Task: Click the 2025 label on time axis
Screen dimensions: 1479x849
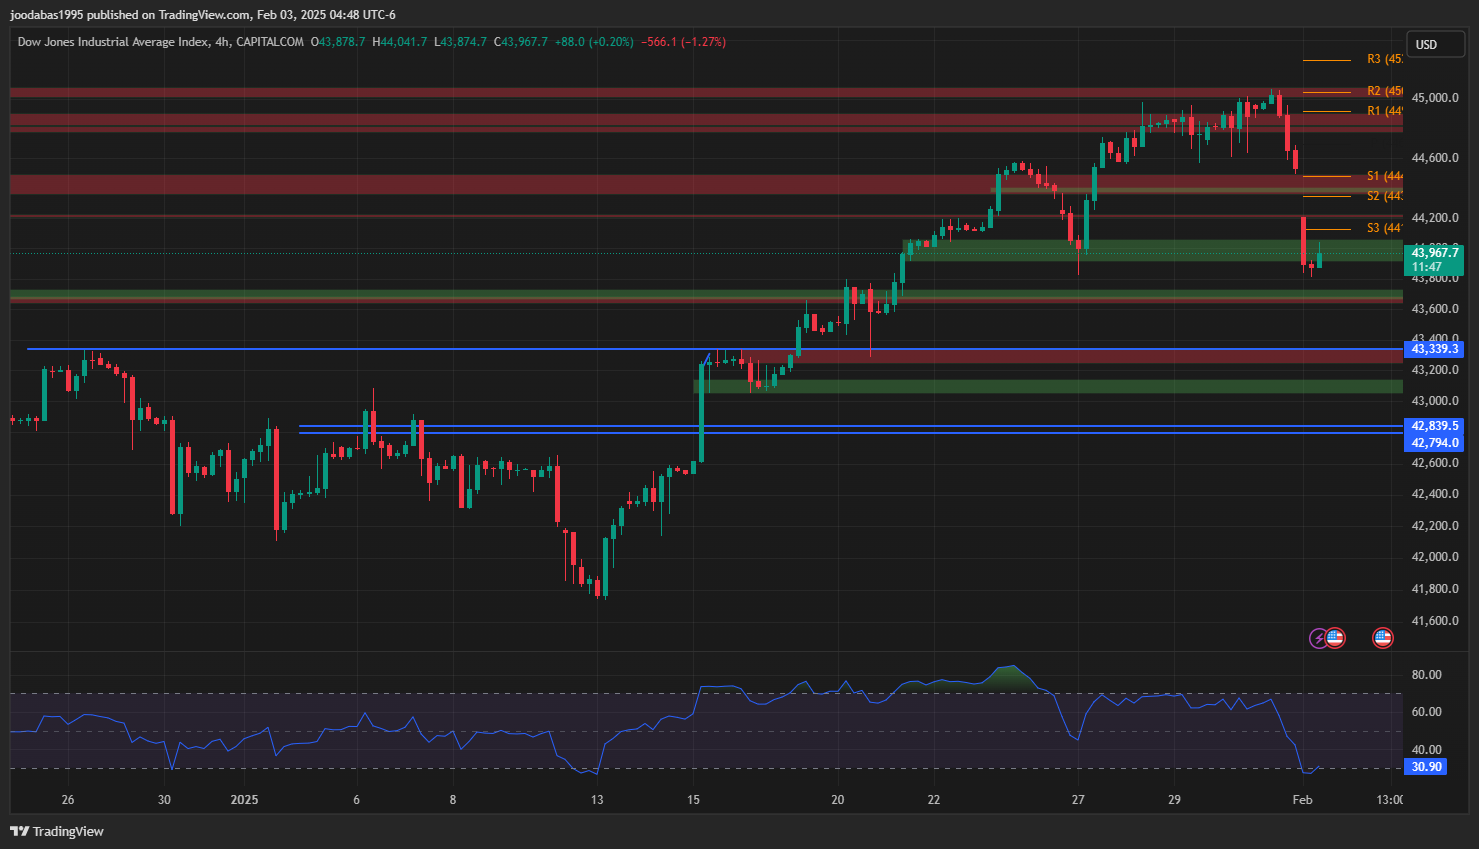Action: pos(244,799)
